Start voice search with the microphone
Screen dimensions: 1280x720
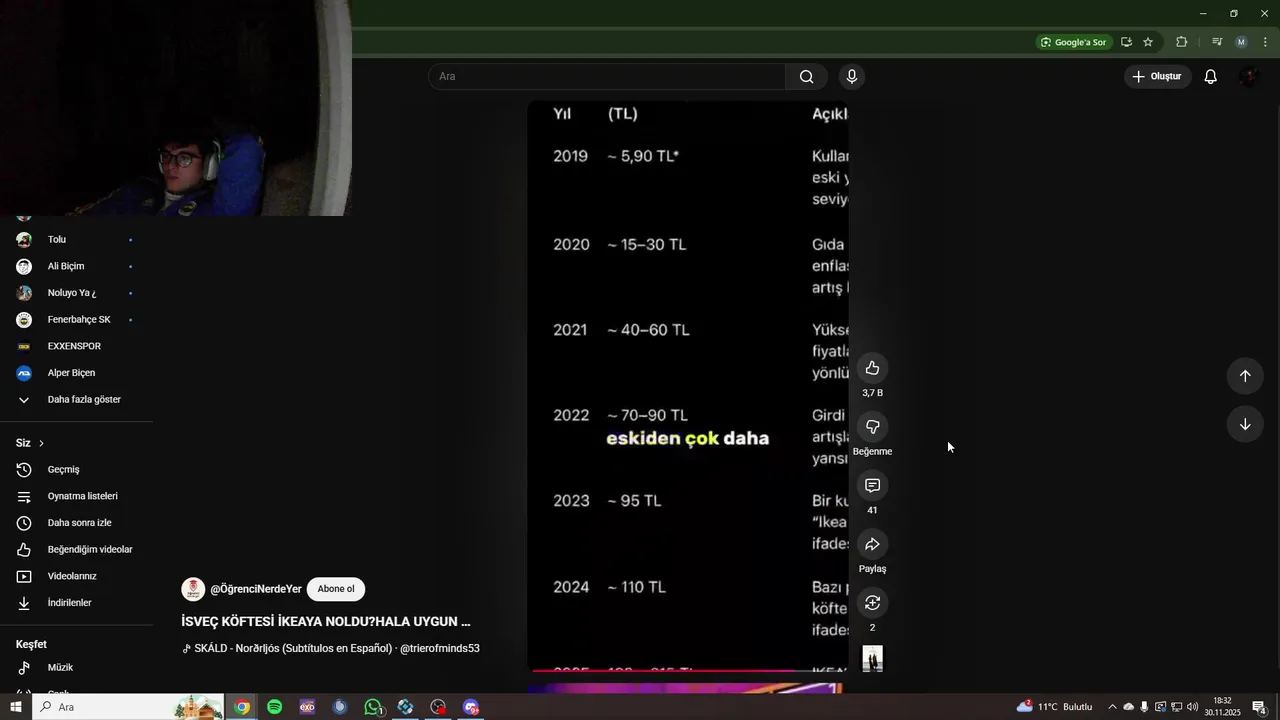point(852,77)
